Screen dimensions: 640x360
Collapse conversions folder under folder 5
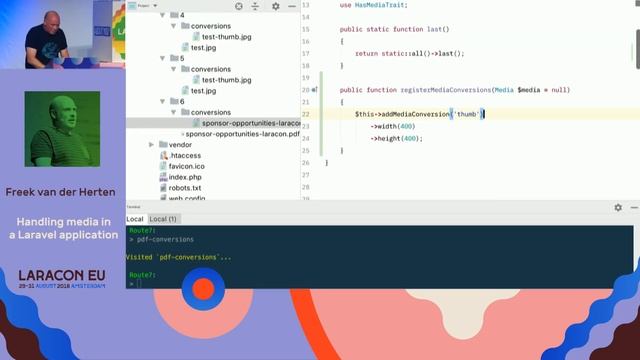pos(173,69)
